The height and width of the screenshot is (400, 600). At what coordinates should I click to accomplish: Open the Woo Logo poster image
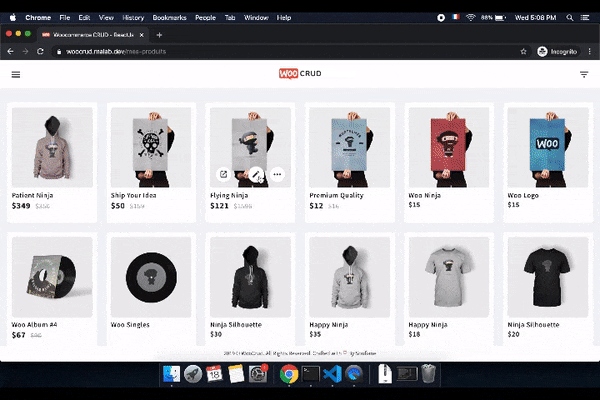[548, 147]
